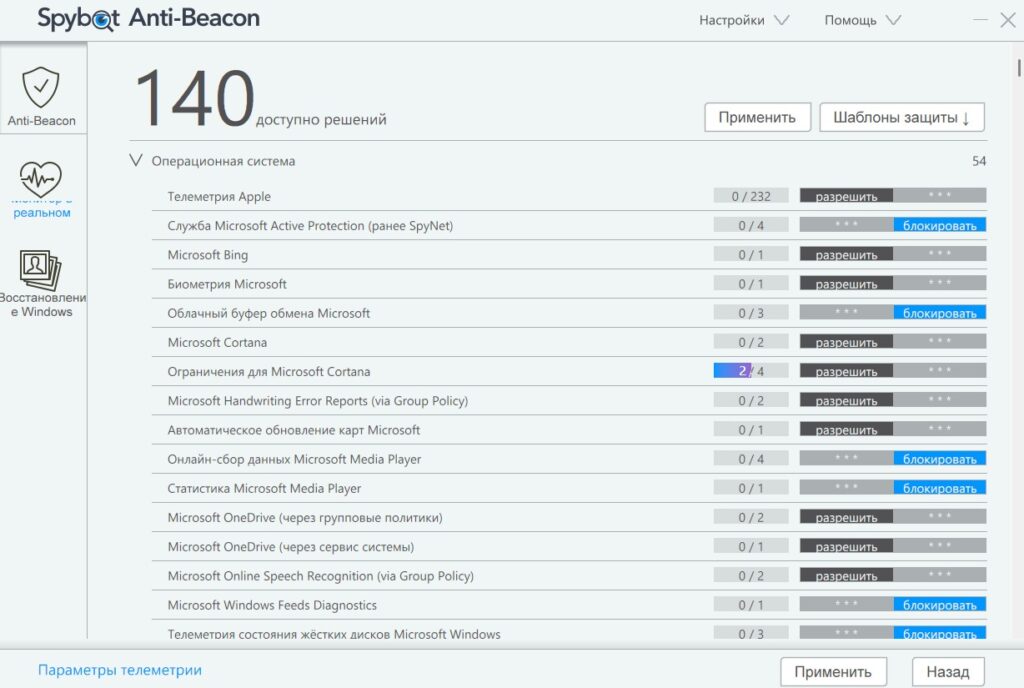Click the 0 / 232 Apple telemetry counter
1024x688 pixels.
pos(751,196)
